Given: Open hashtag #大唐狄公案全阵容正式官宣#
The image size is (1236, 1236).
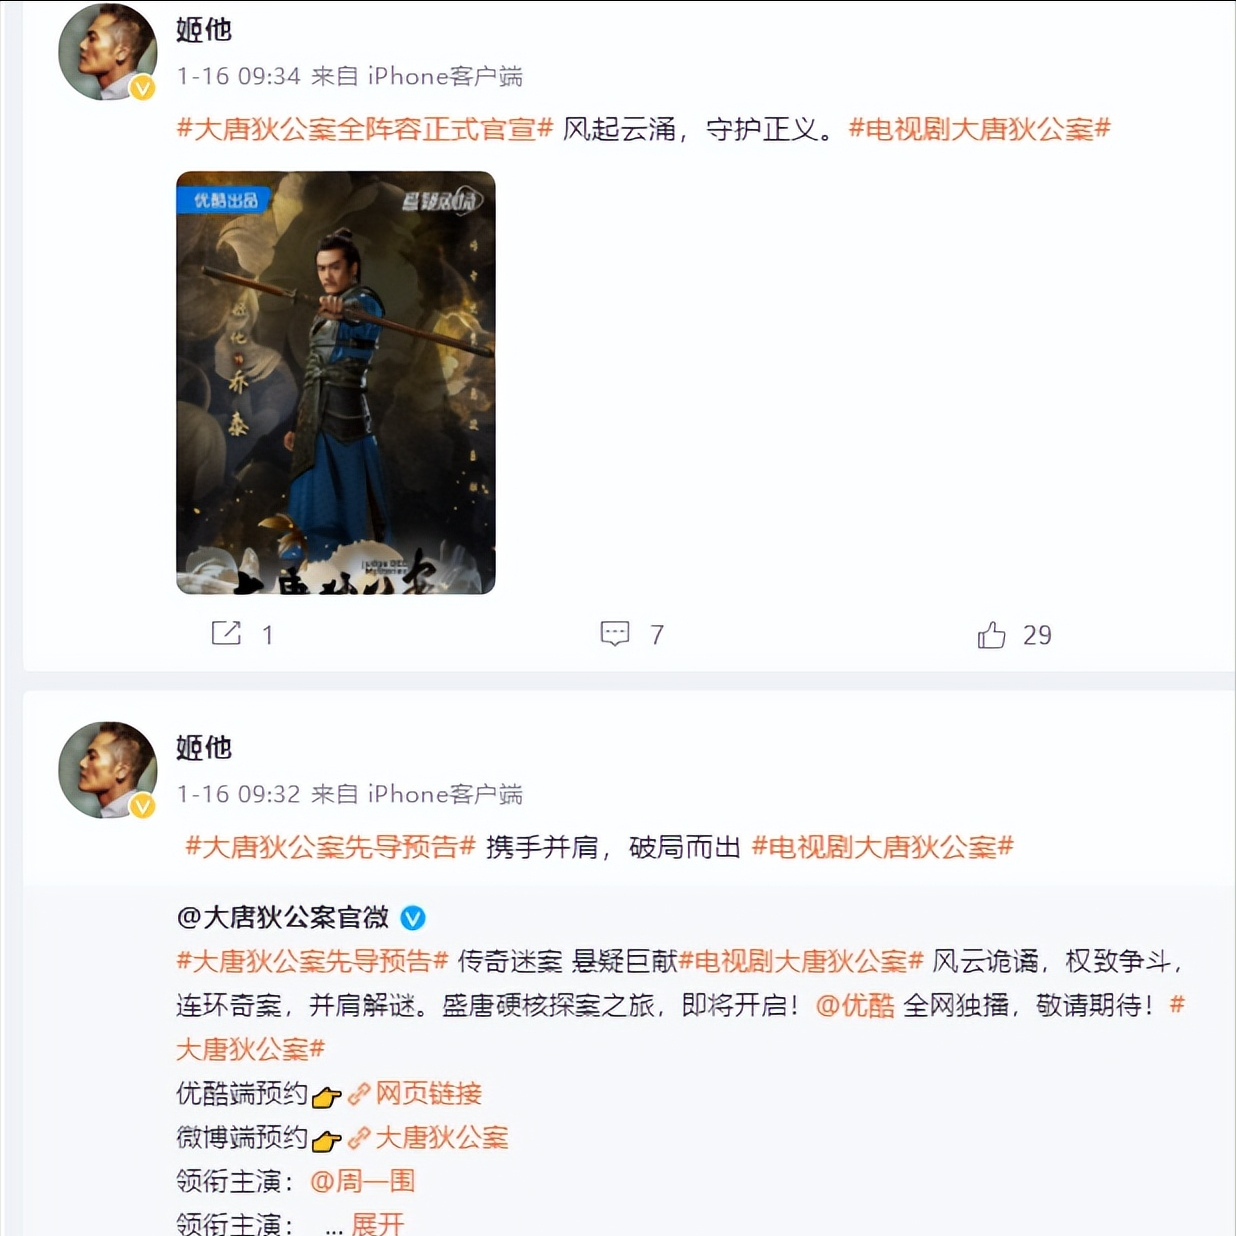Looking at the screenshot, I should tap(365, 129).
